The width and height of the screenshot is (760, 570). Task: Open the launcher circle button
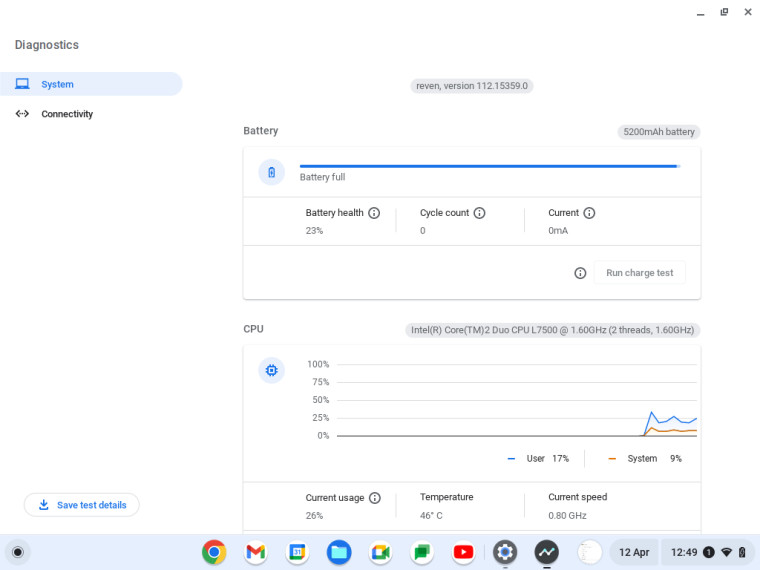[17, 552]
